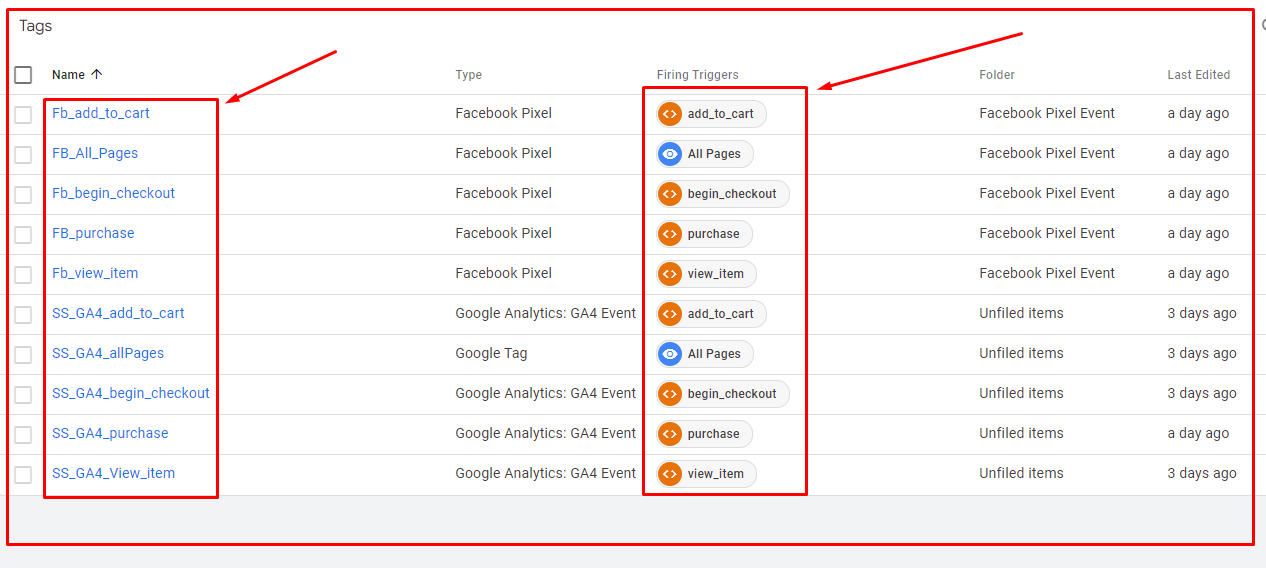The width and height of the screenshot is (1266, 568).
Task: Click the purchase trigger icon for SS_GA4_purchase
Action: (670, 434)
